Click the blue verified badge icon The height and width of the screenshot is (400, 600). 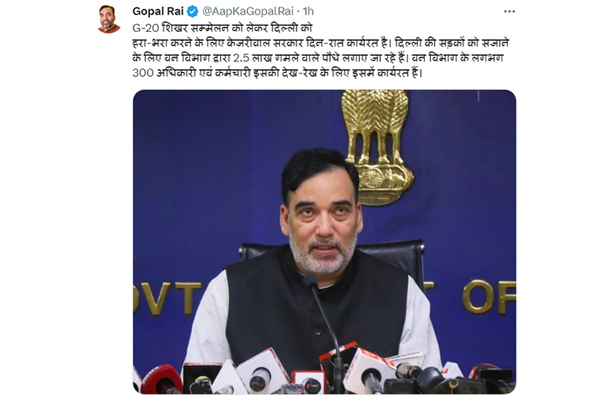coord(192,11)
